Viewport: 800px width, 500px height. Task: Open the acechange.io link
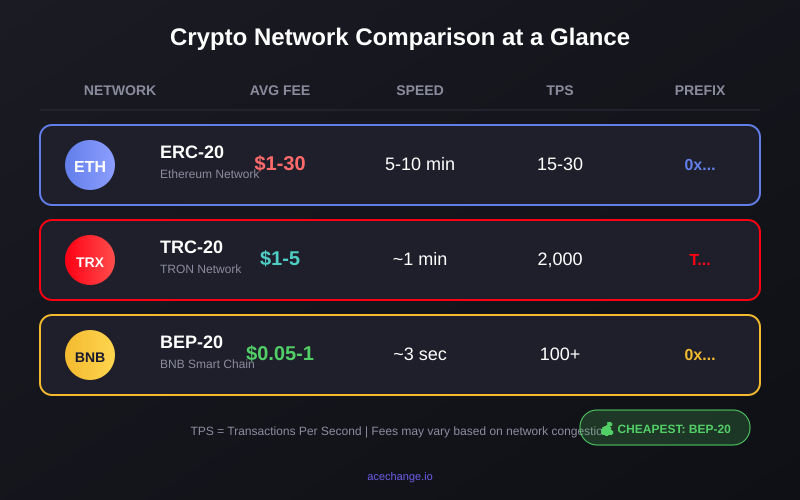coord(400,476)
